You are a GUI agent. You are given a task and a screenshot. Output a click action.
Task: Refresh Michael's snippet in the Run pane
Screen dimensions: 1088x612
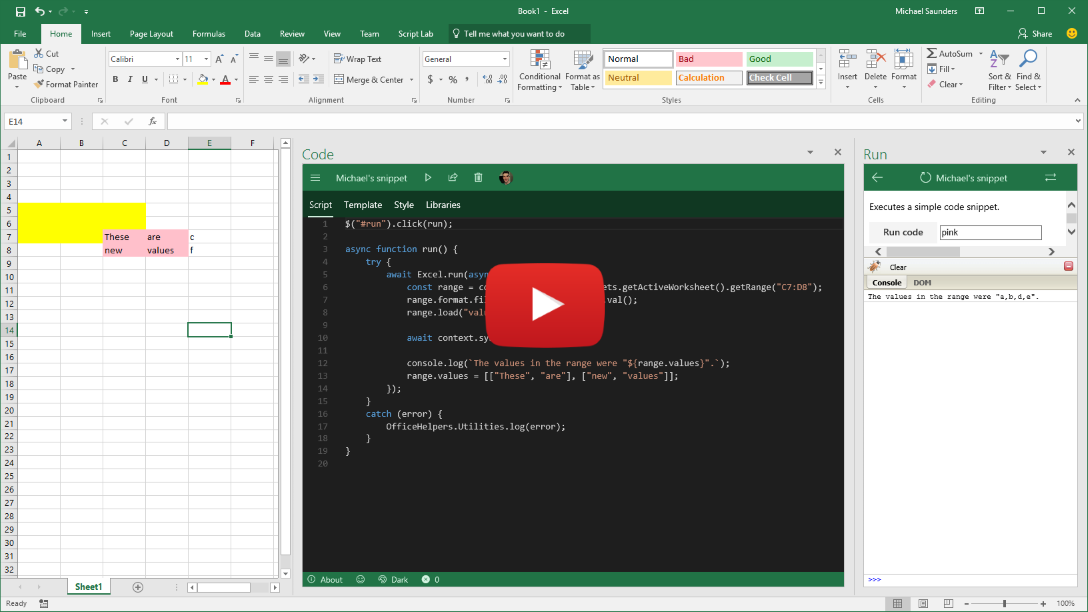point(925,178)
